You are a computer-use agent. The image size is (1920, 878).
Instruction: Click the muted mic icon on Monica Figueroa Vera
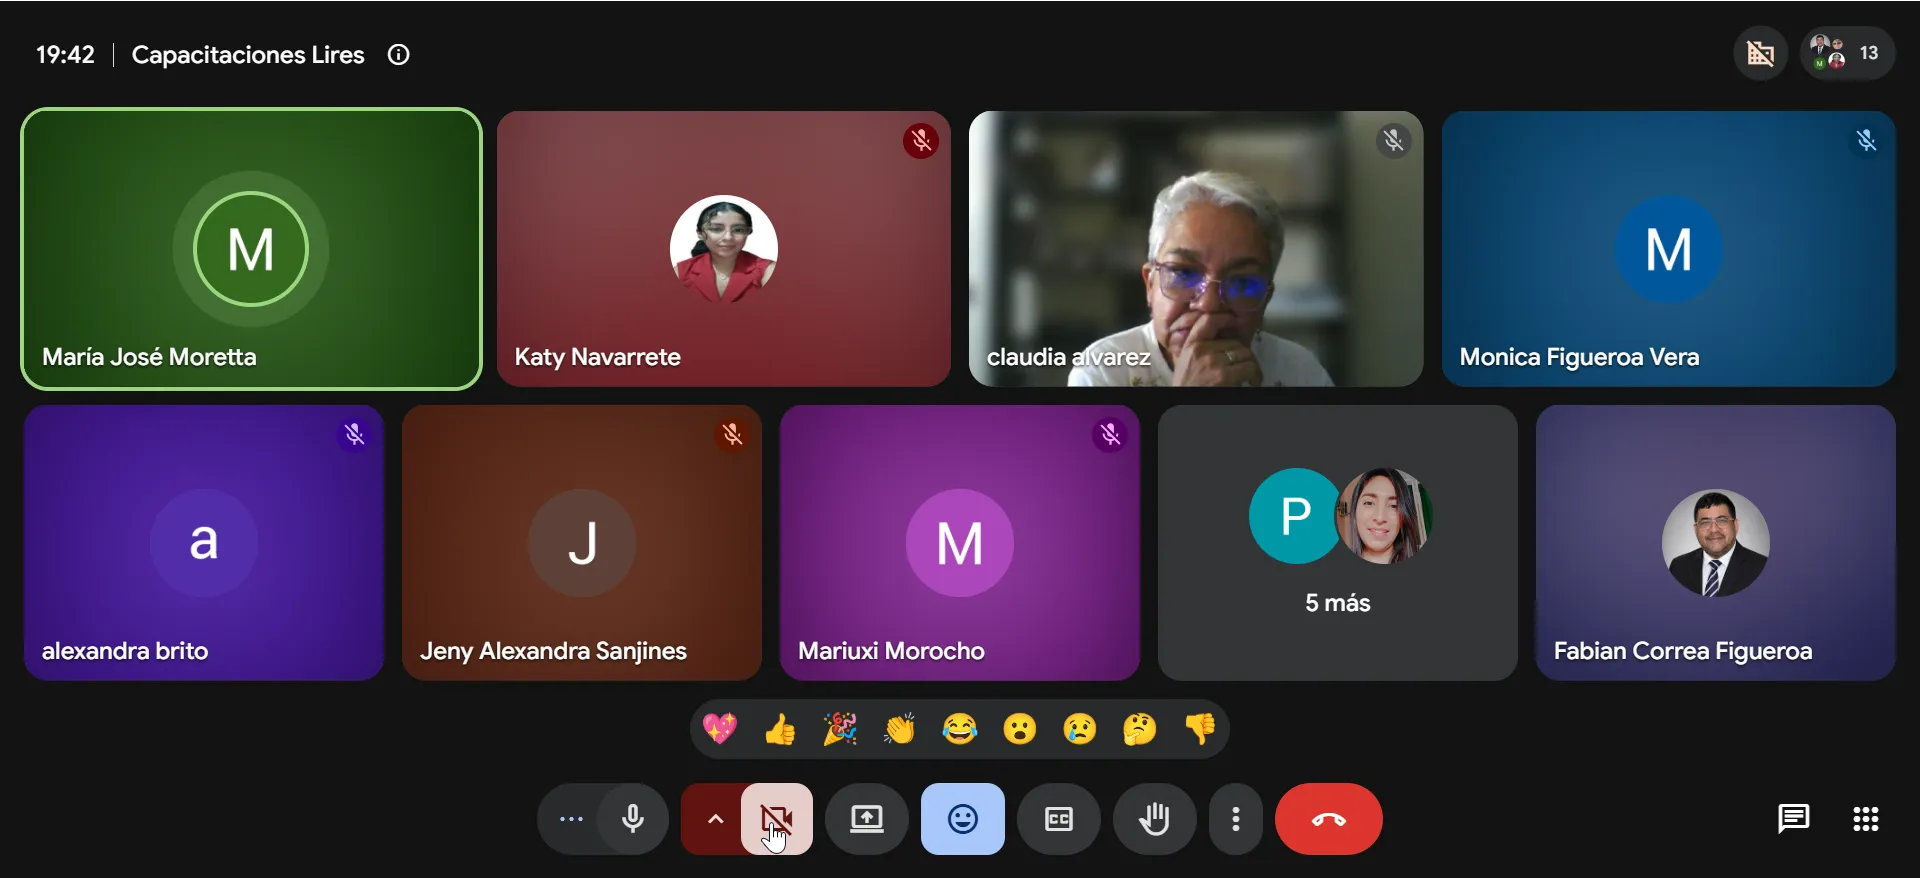pos(1866,141)
